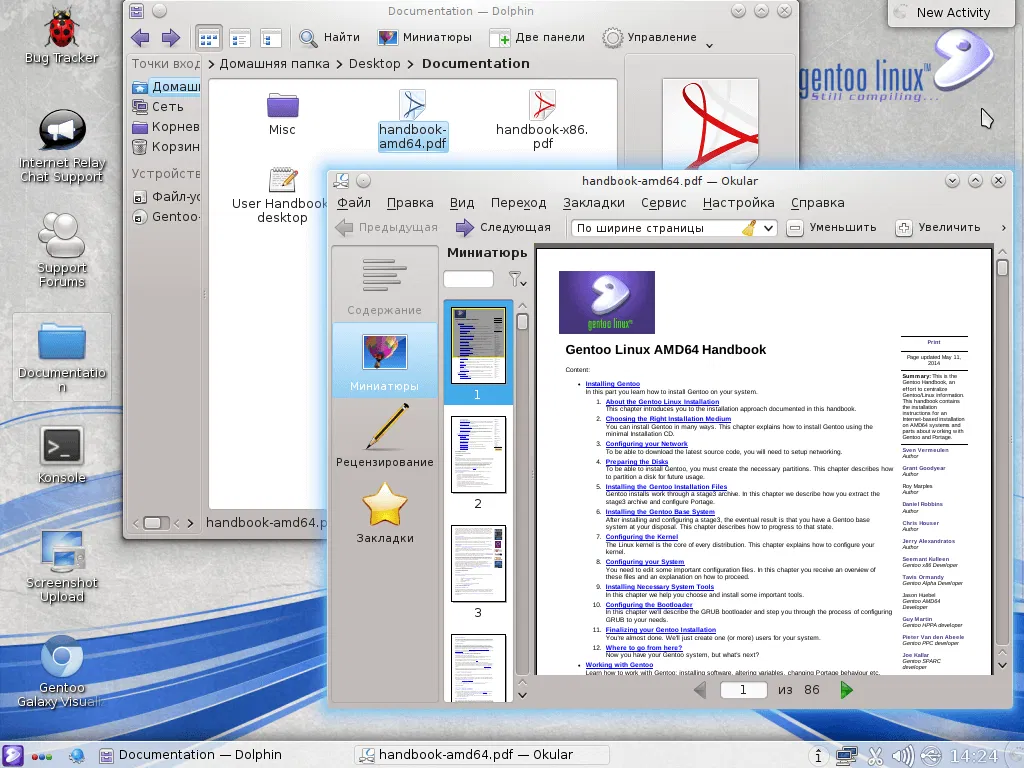Go to previous page bottom arrow
The width and height of the screenshot is (1024, 768).
pyautogui.click(x=699, y=690)
